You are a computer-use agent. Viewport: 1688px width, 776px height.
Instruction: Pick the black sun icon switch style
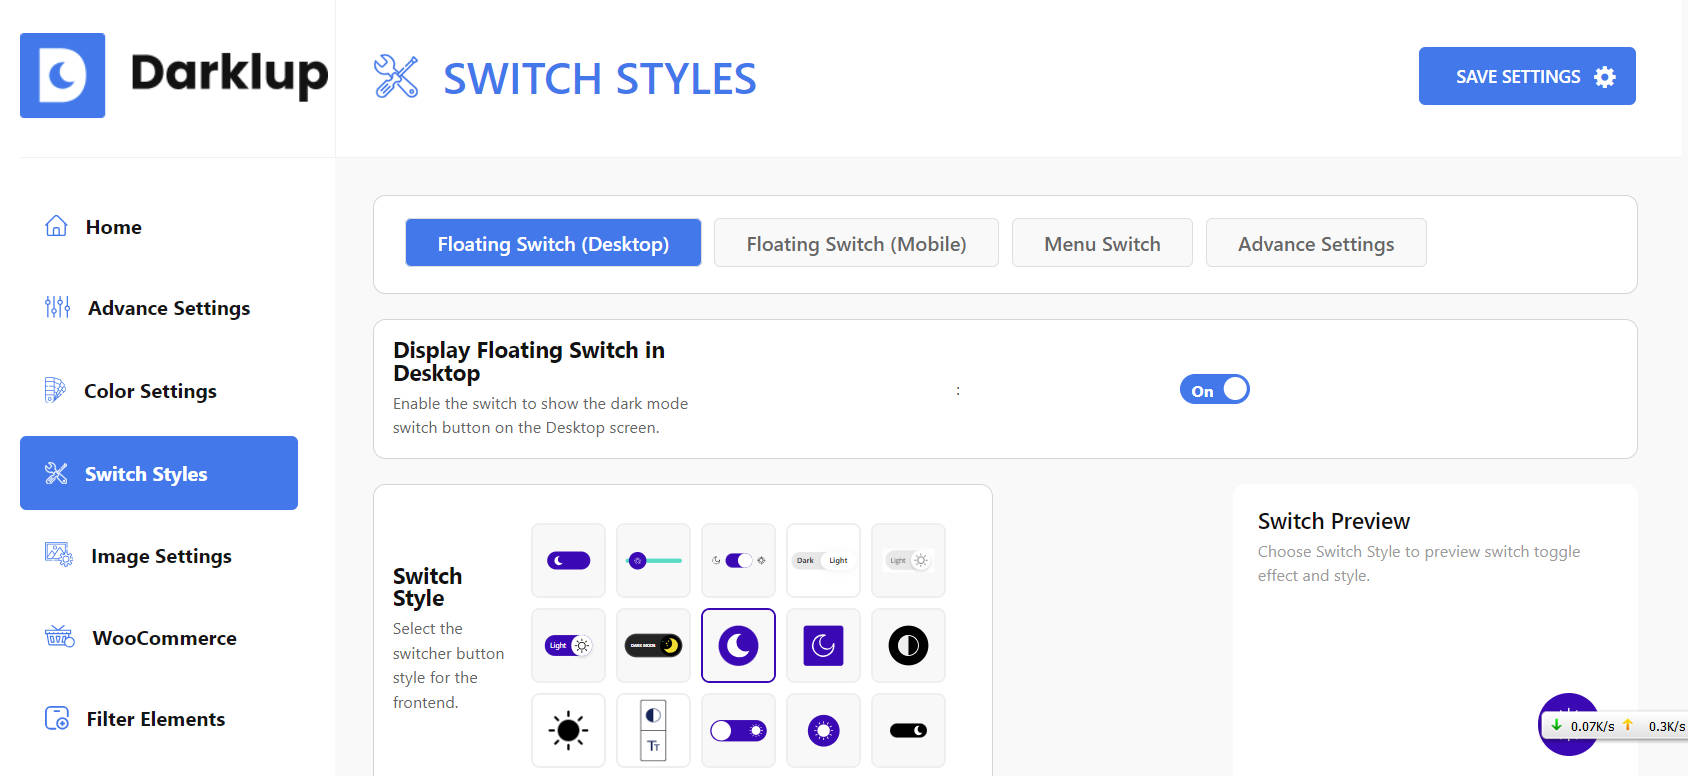tap(568, 731)
